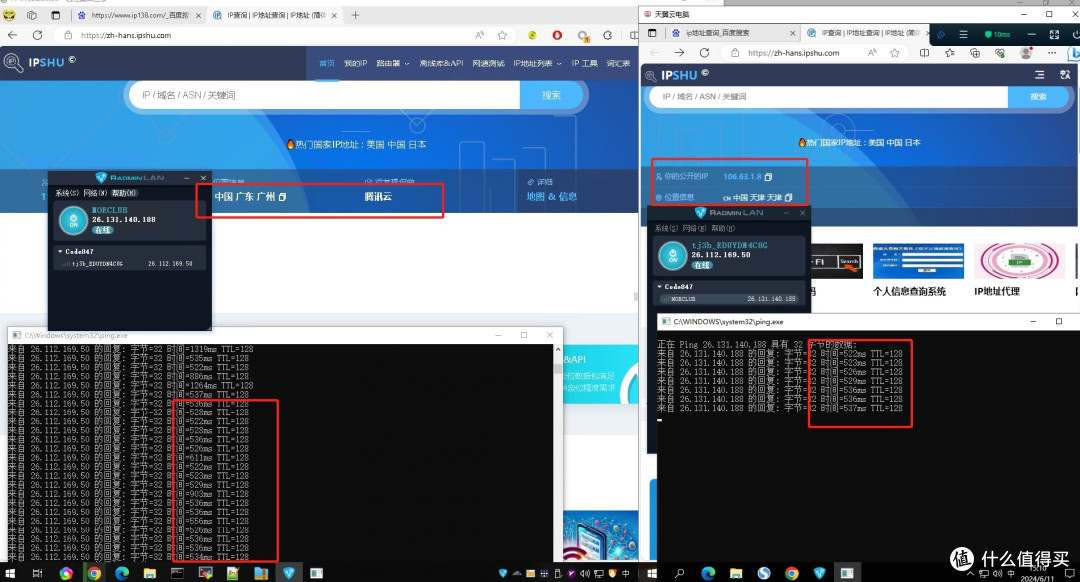Click the IPSHU logo in left browser

coord(39,62)
